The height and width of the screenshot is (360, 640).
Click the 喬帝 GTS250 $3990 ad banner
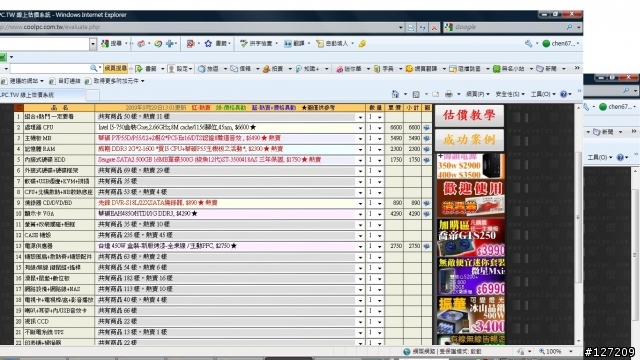coord(471,238)
